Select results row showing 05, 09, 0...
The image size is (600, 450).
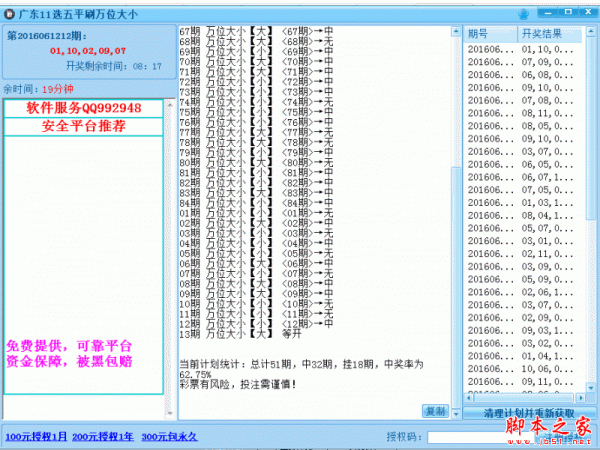[x=524, y=279]
